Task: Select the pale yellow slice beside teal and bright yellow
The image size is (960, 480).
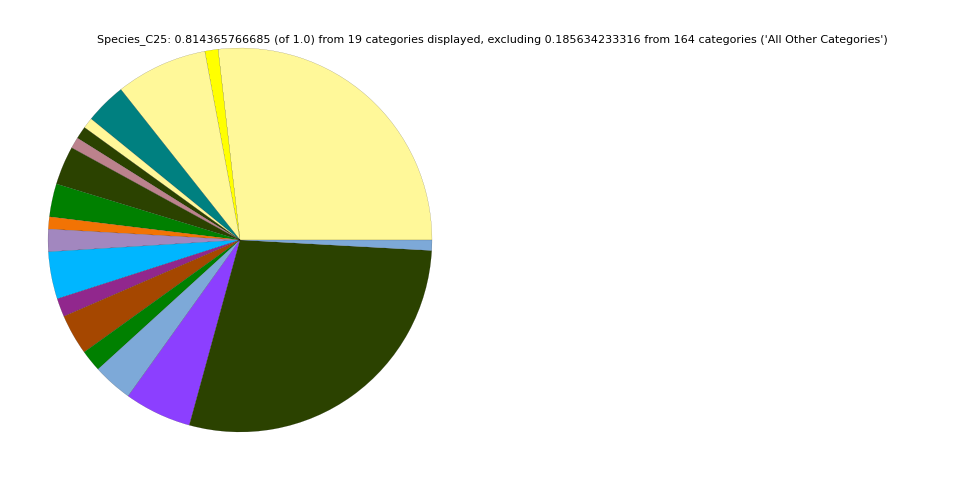Action: coord(172,90)
